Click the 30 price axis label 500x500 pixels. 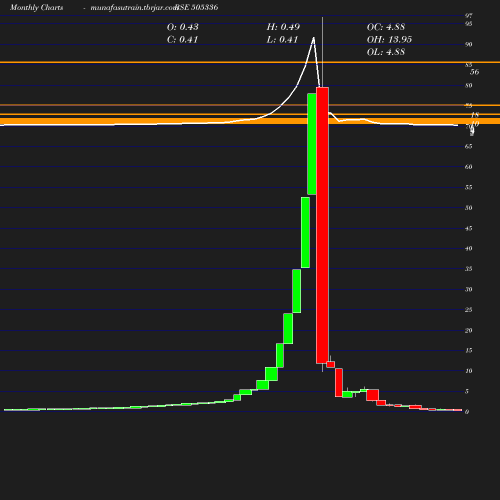pos(469,289)
